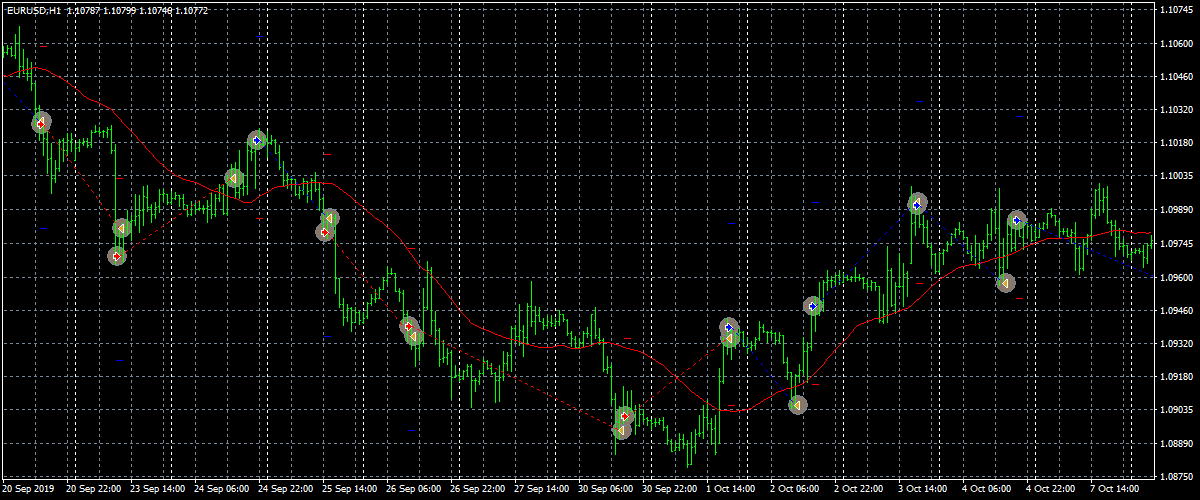
Task: Click the blue buy arrow at the 24 Sep 22:00 peak
Action: [257, 141]
